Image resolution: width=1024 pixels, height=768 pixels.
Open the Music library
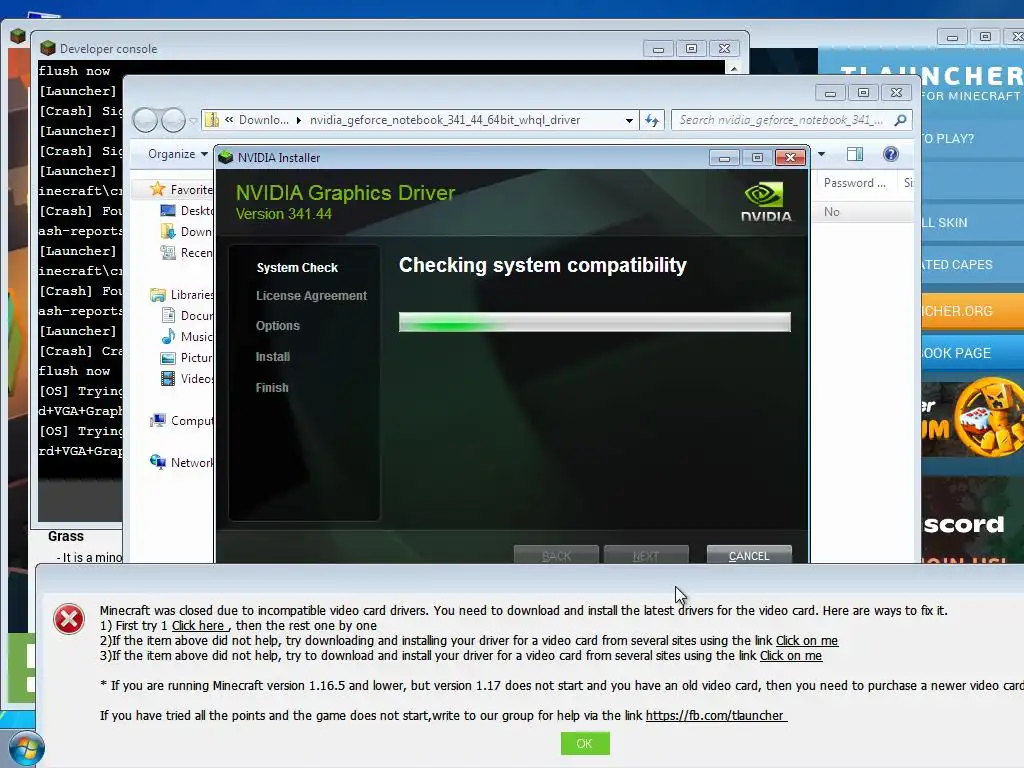click(x=187, y=336)
